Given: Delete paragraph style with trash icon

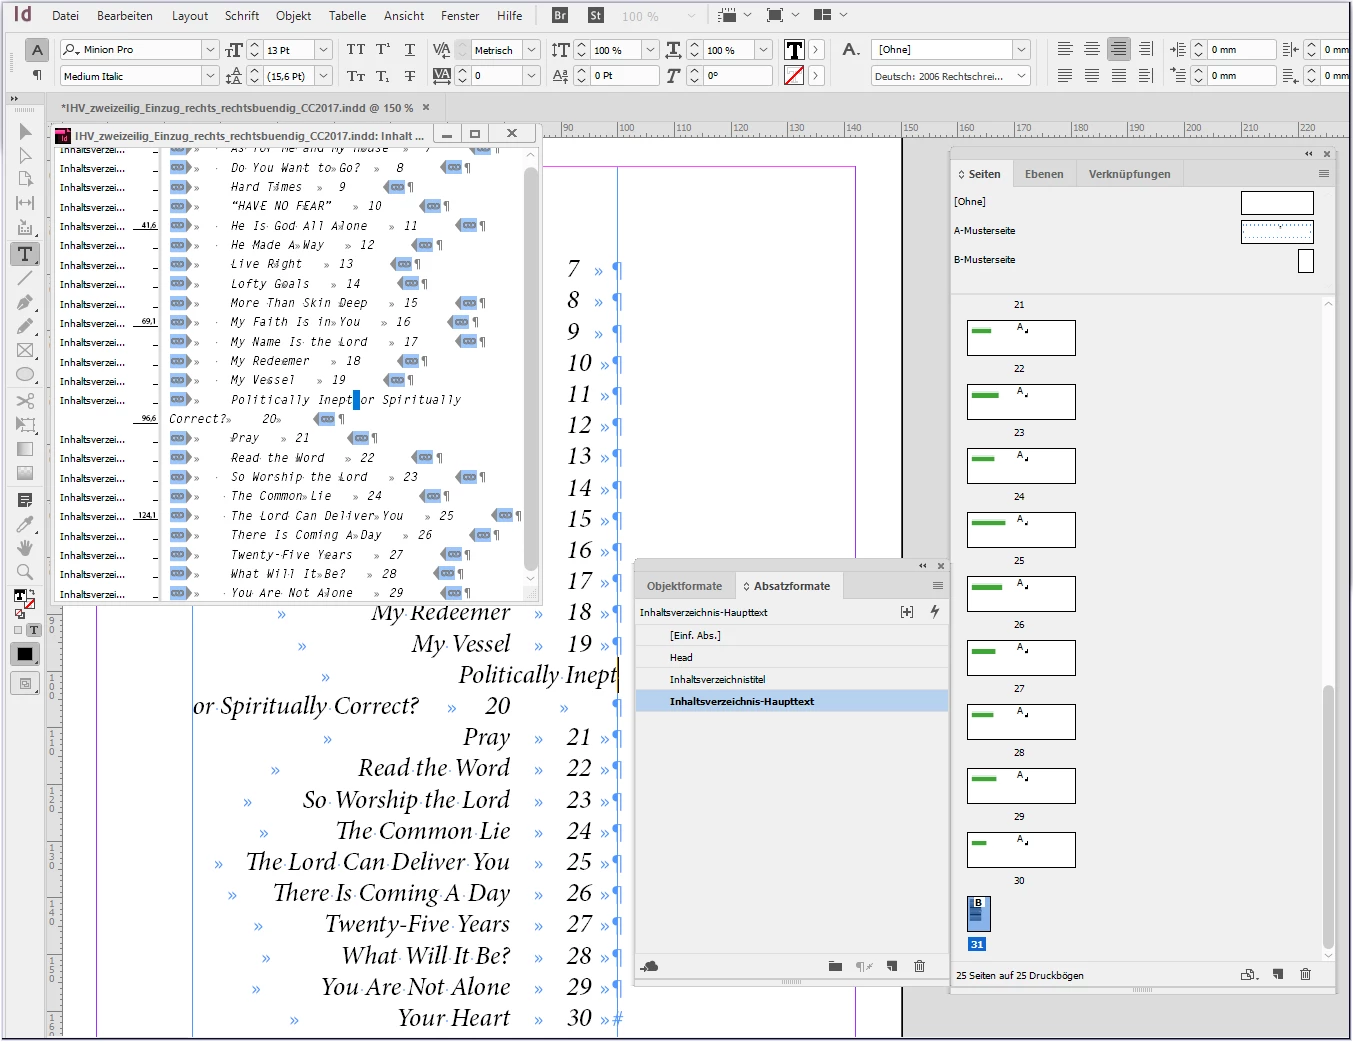Looking at the screenshot, I should point(919,966).
